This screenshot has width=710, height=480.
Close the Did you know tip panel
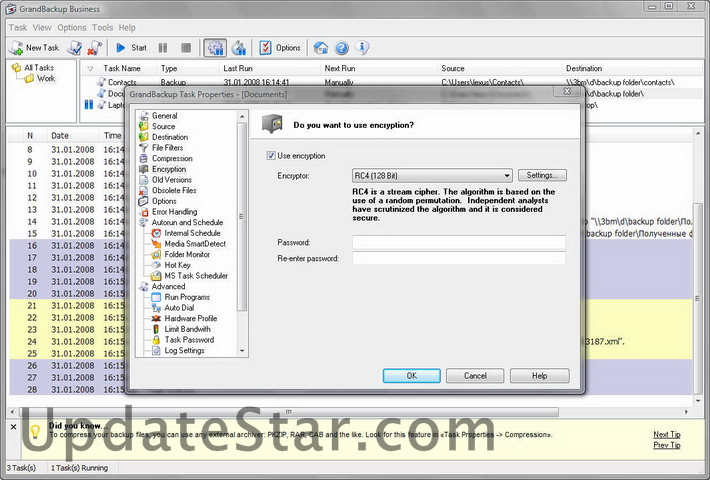tap(14, 427)
